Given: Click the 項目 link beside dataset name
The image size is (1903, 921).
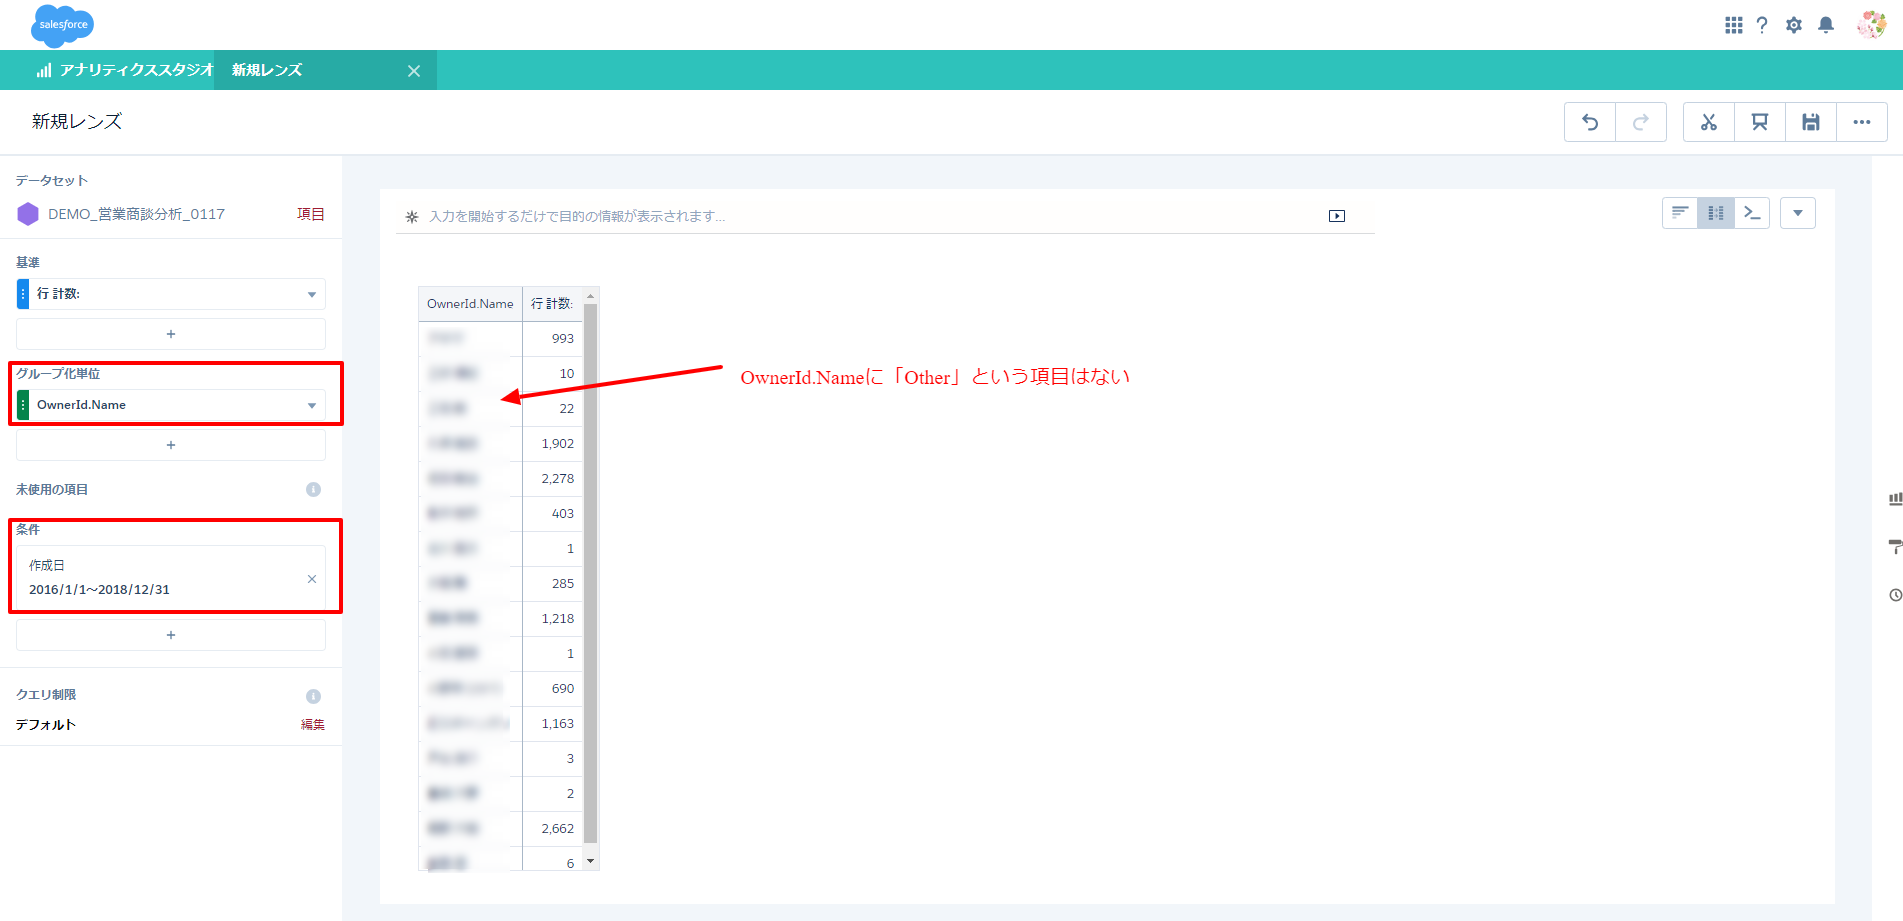Looking at the screenshot, I should point(311,214).
